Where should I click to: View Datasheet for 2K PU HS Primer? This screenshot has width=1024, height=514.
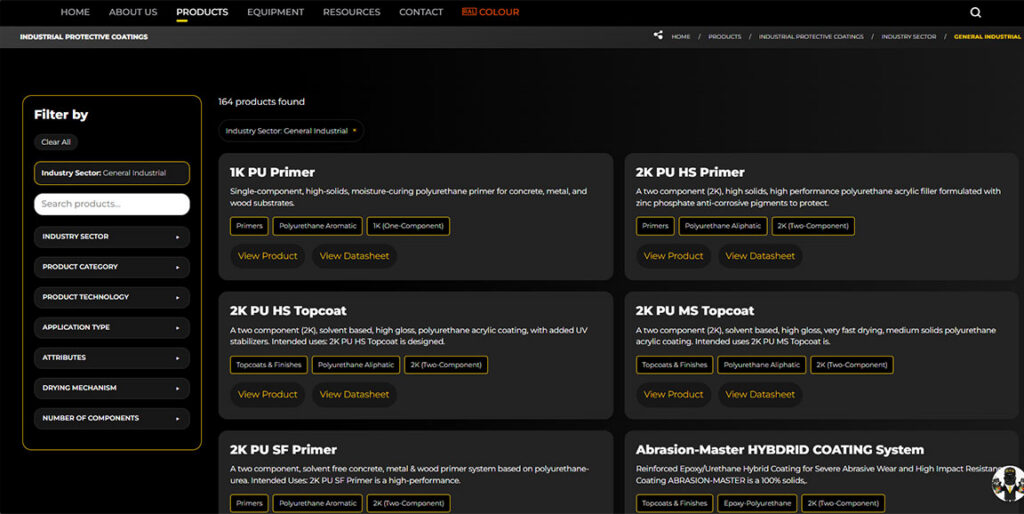tap(760, 256)
